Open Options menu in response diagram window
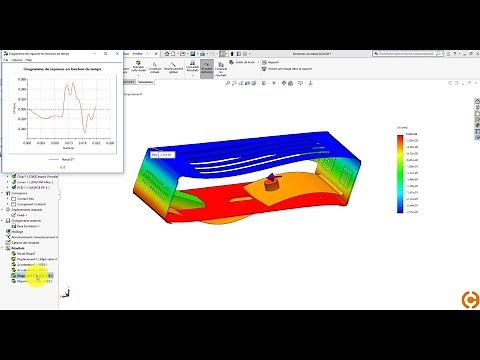 17,60
